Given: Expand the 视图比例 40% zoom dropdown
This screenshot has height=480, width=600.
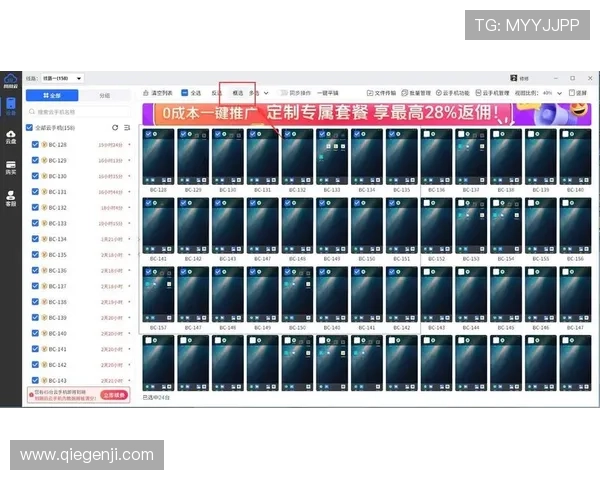Looking at the screenshot, I should point(560,92).
